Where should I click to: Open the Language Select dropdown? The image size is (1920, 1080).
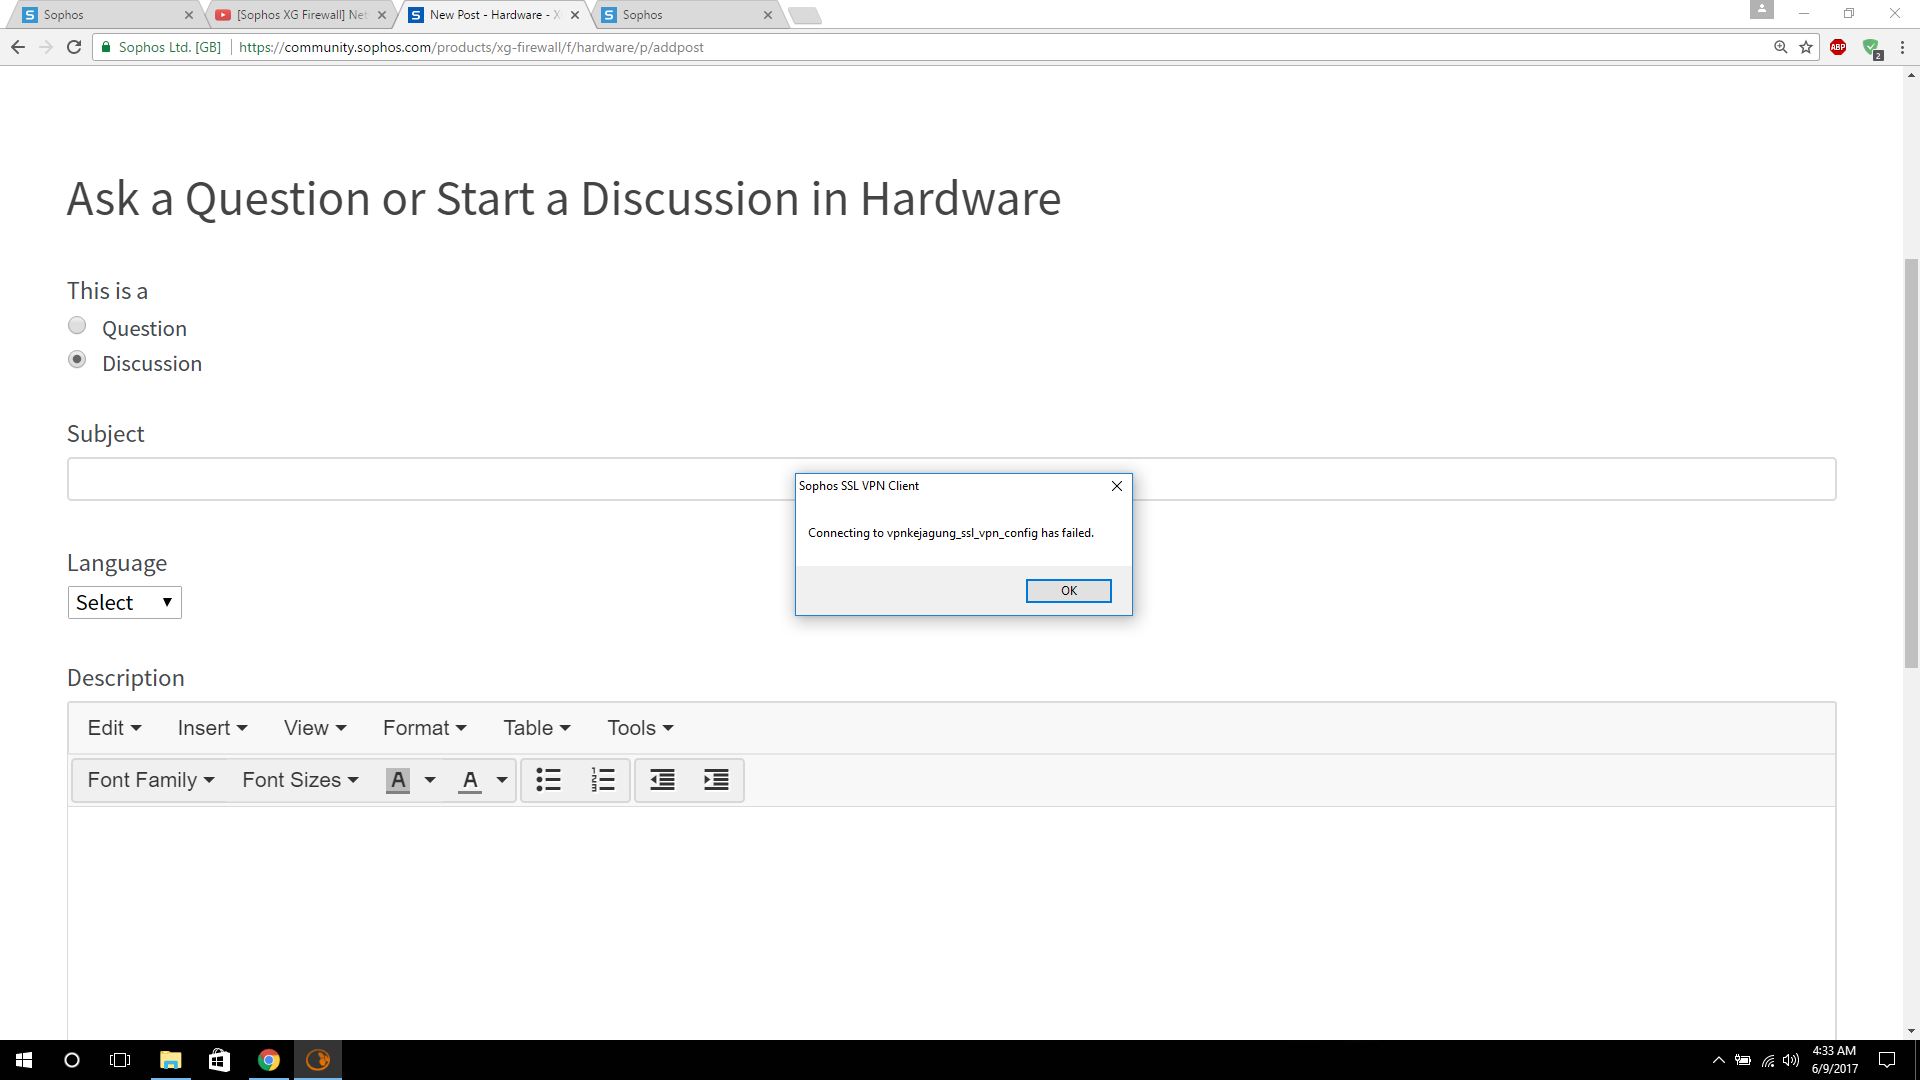[125, 602]
